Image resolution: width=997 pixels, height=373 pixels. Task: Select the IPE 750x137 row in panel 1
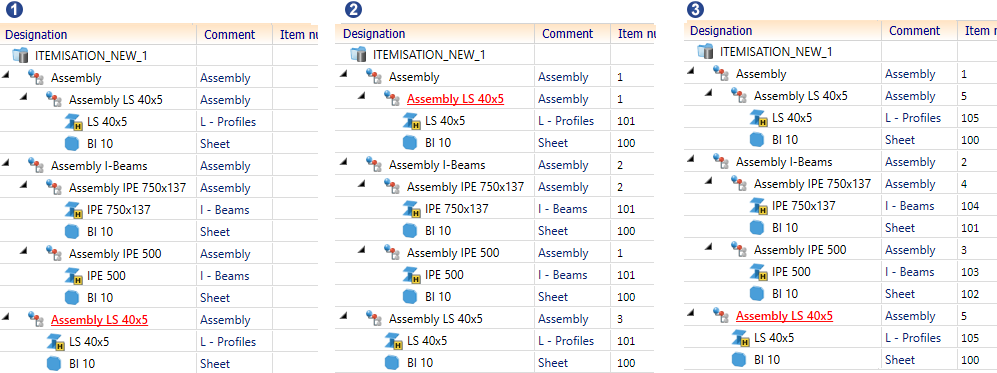click(159, 210)
